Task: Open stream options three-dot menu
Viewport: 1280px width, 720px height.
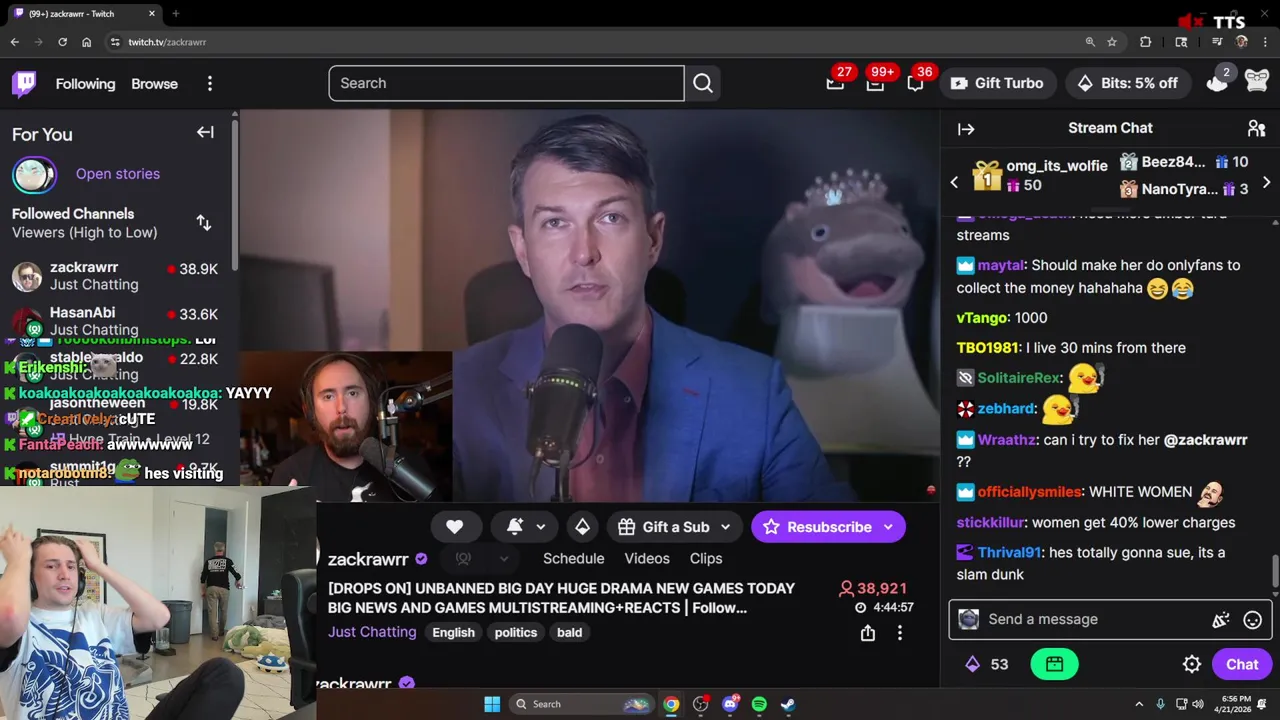Action: [x=900, y=633]
